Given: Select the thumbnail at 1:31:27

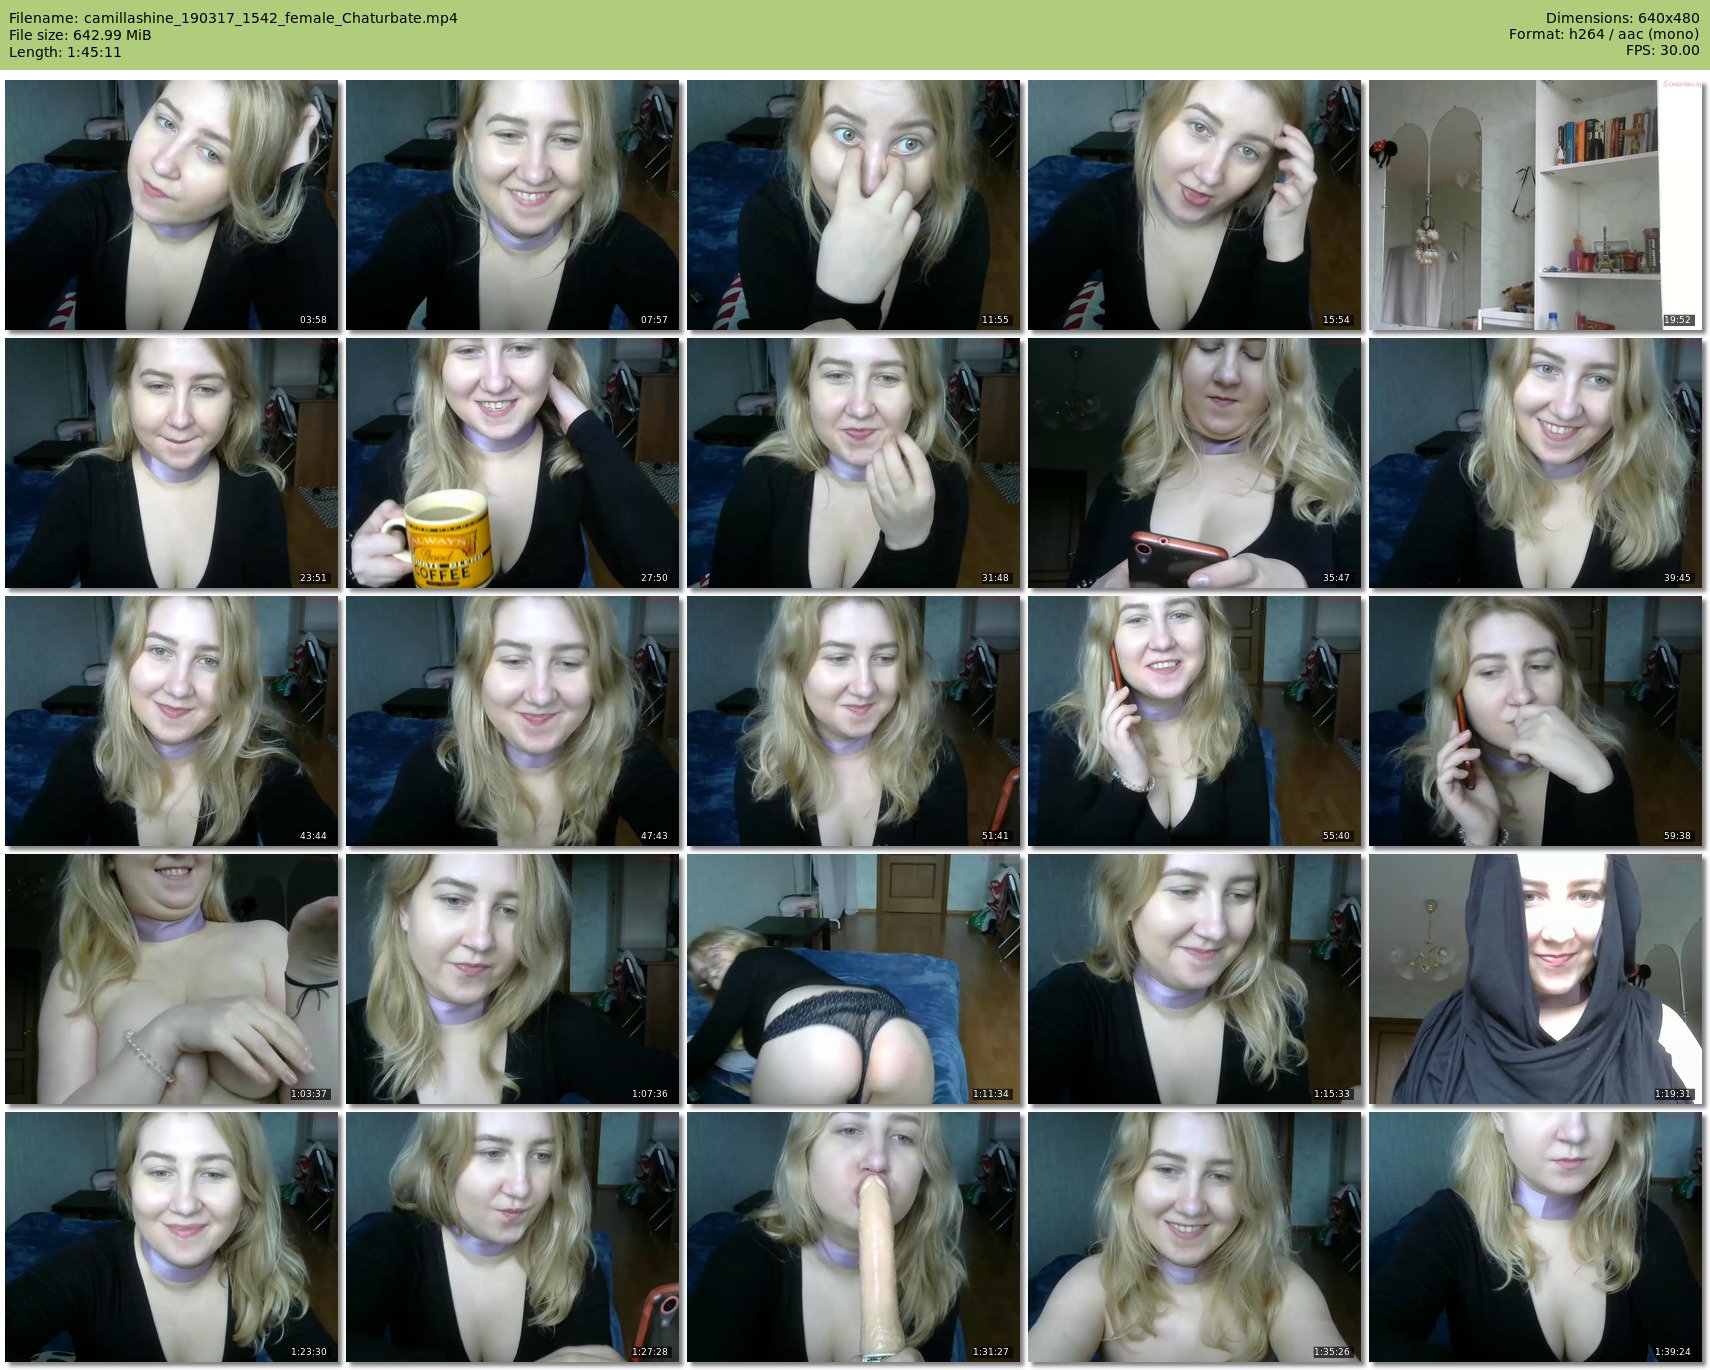Looking at the screenshot, I should coord(854,1237).
